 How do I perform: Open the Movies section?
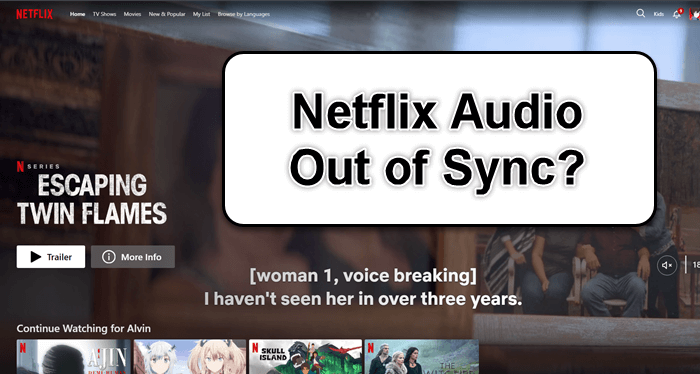click(133, 14)
